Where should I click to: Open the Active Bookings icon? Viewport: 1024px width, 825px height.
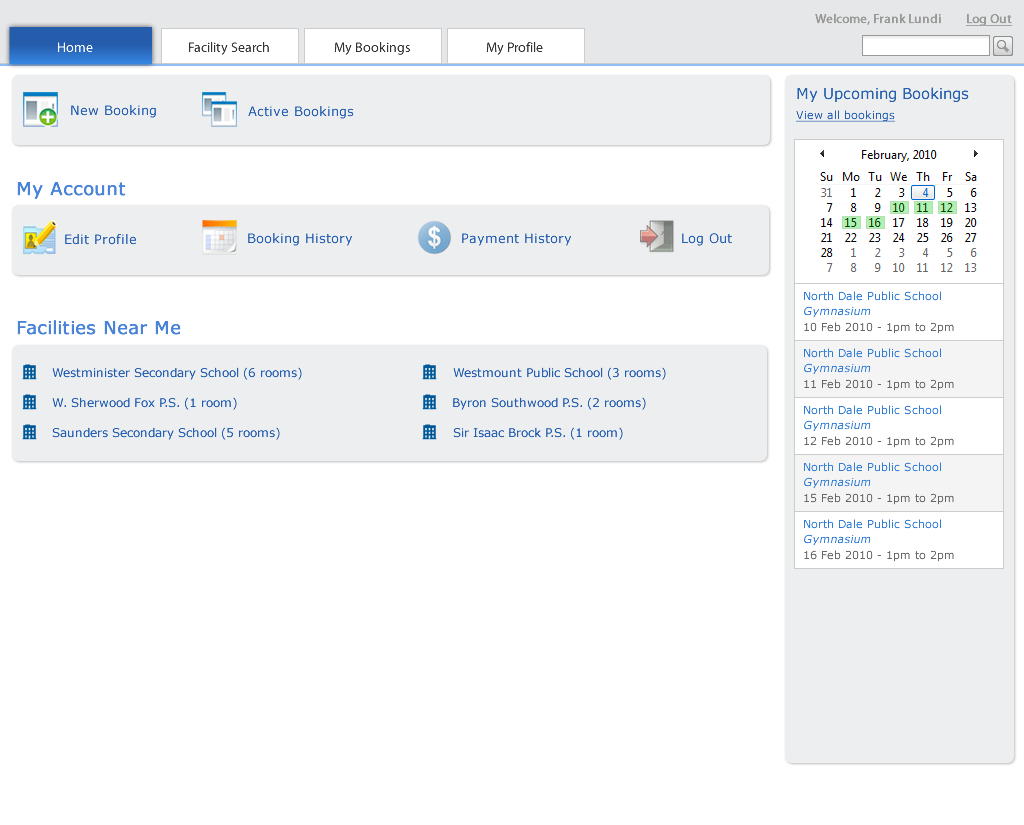coord(219,110)
